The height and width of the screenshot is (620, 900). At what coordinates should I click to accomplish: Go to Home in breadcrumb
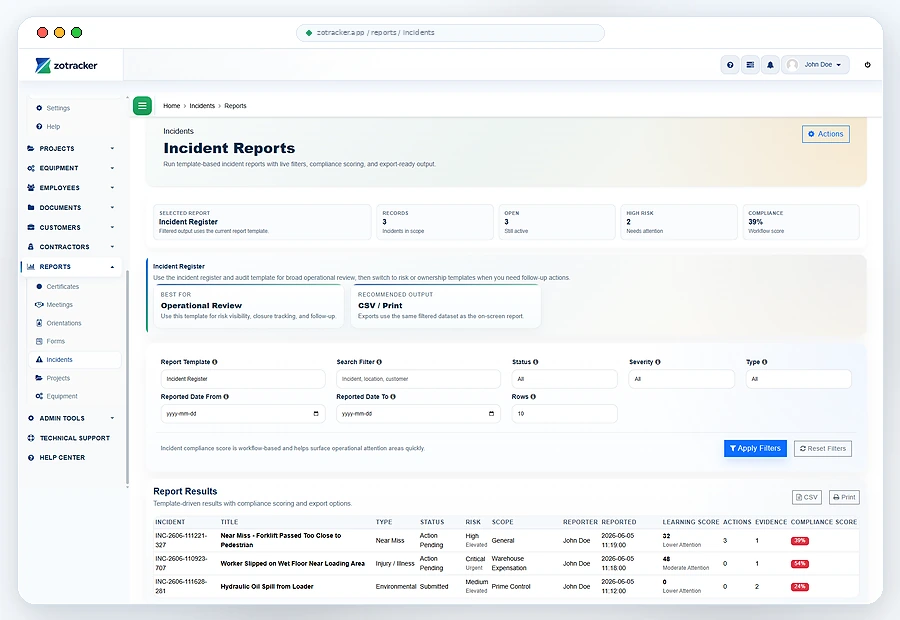click(172, 106)
